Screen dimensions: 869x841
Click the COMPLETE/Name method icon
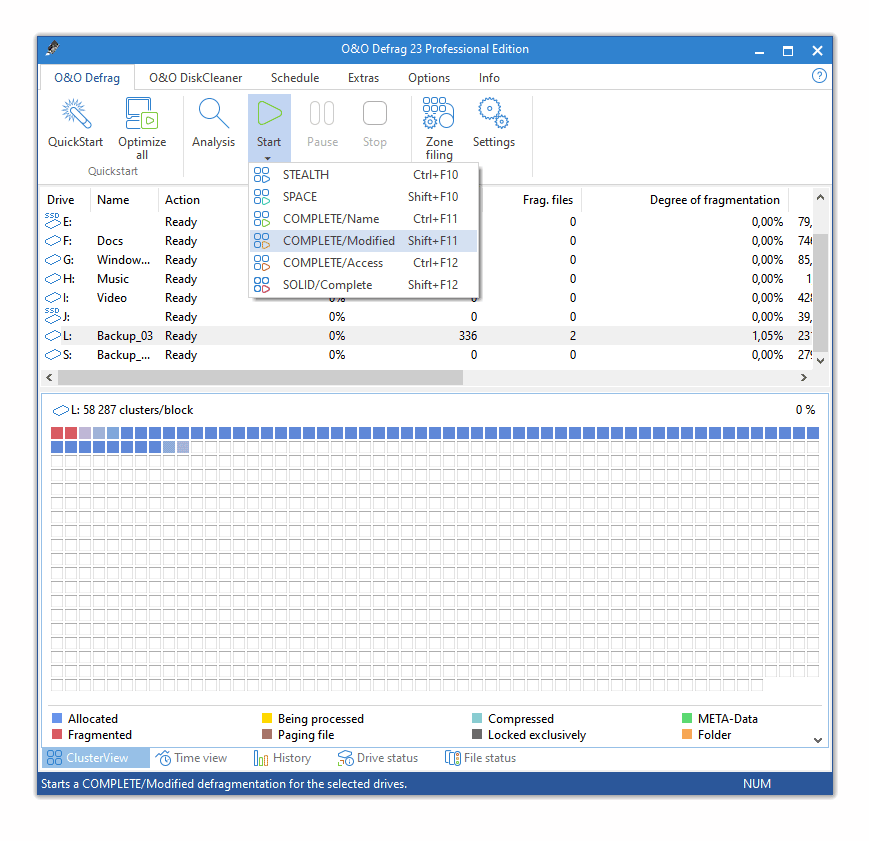pos(262,219)
